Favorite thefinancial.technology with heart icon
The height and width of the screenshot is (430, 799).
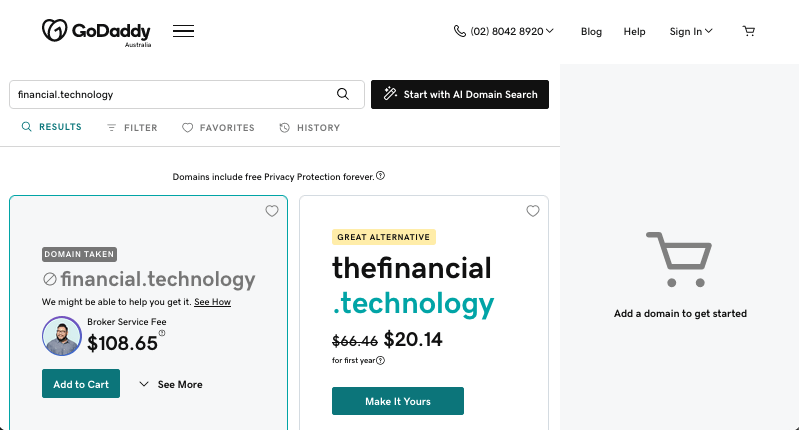click(x=533, y=211)
